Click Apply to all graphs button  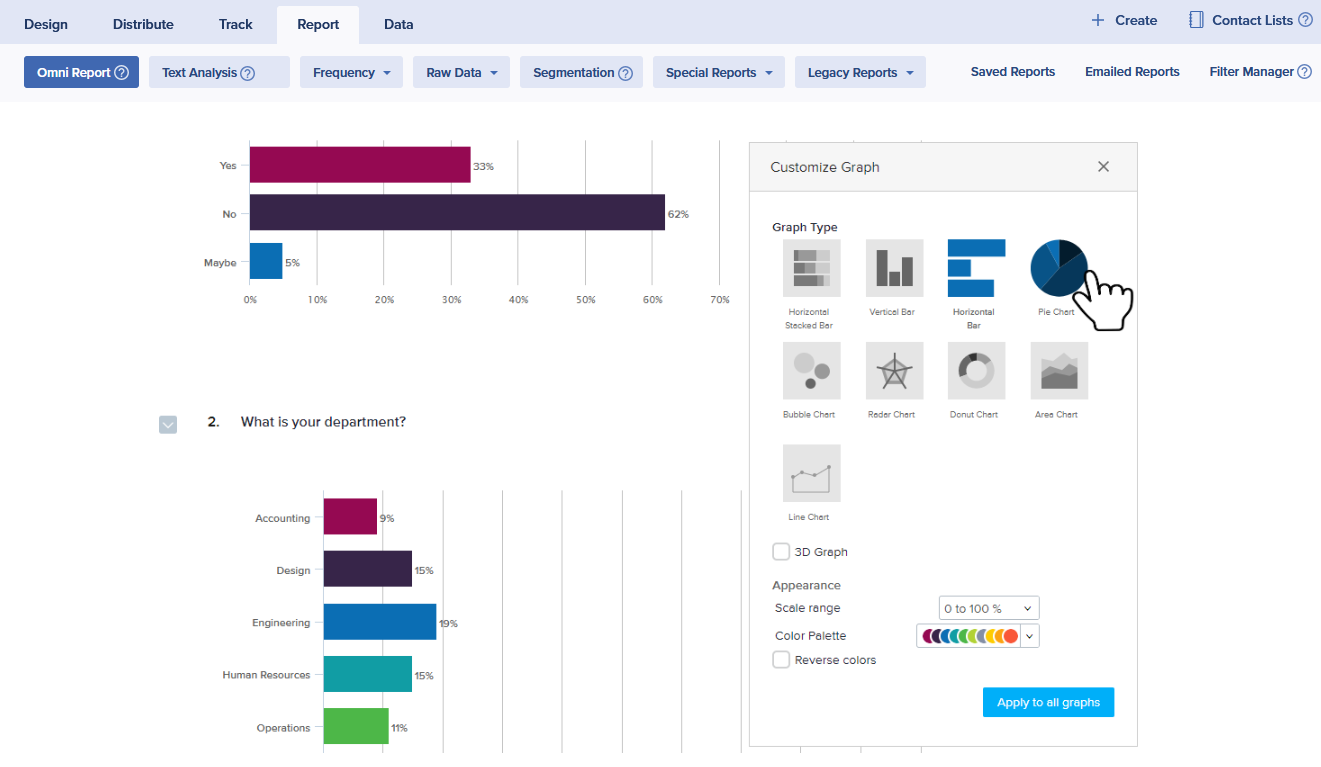(1047, 702)
